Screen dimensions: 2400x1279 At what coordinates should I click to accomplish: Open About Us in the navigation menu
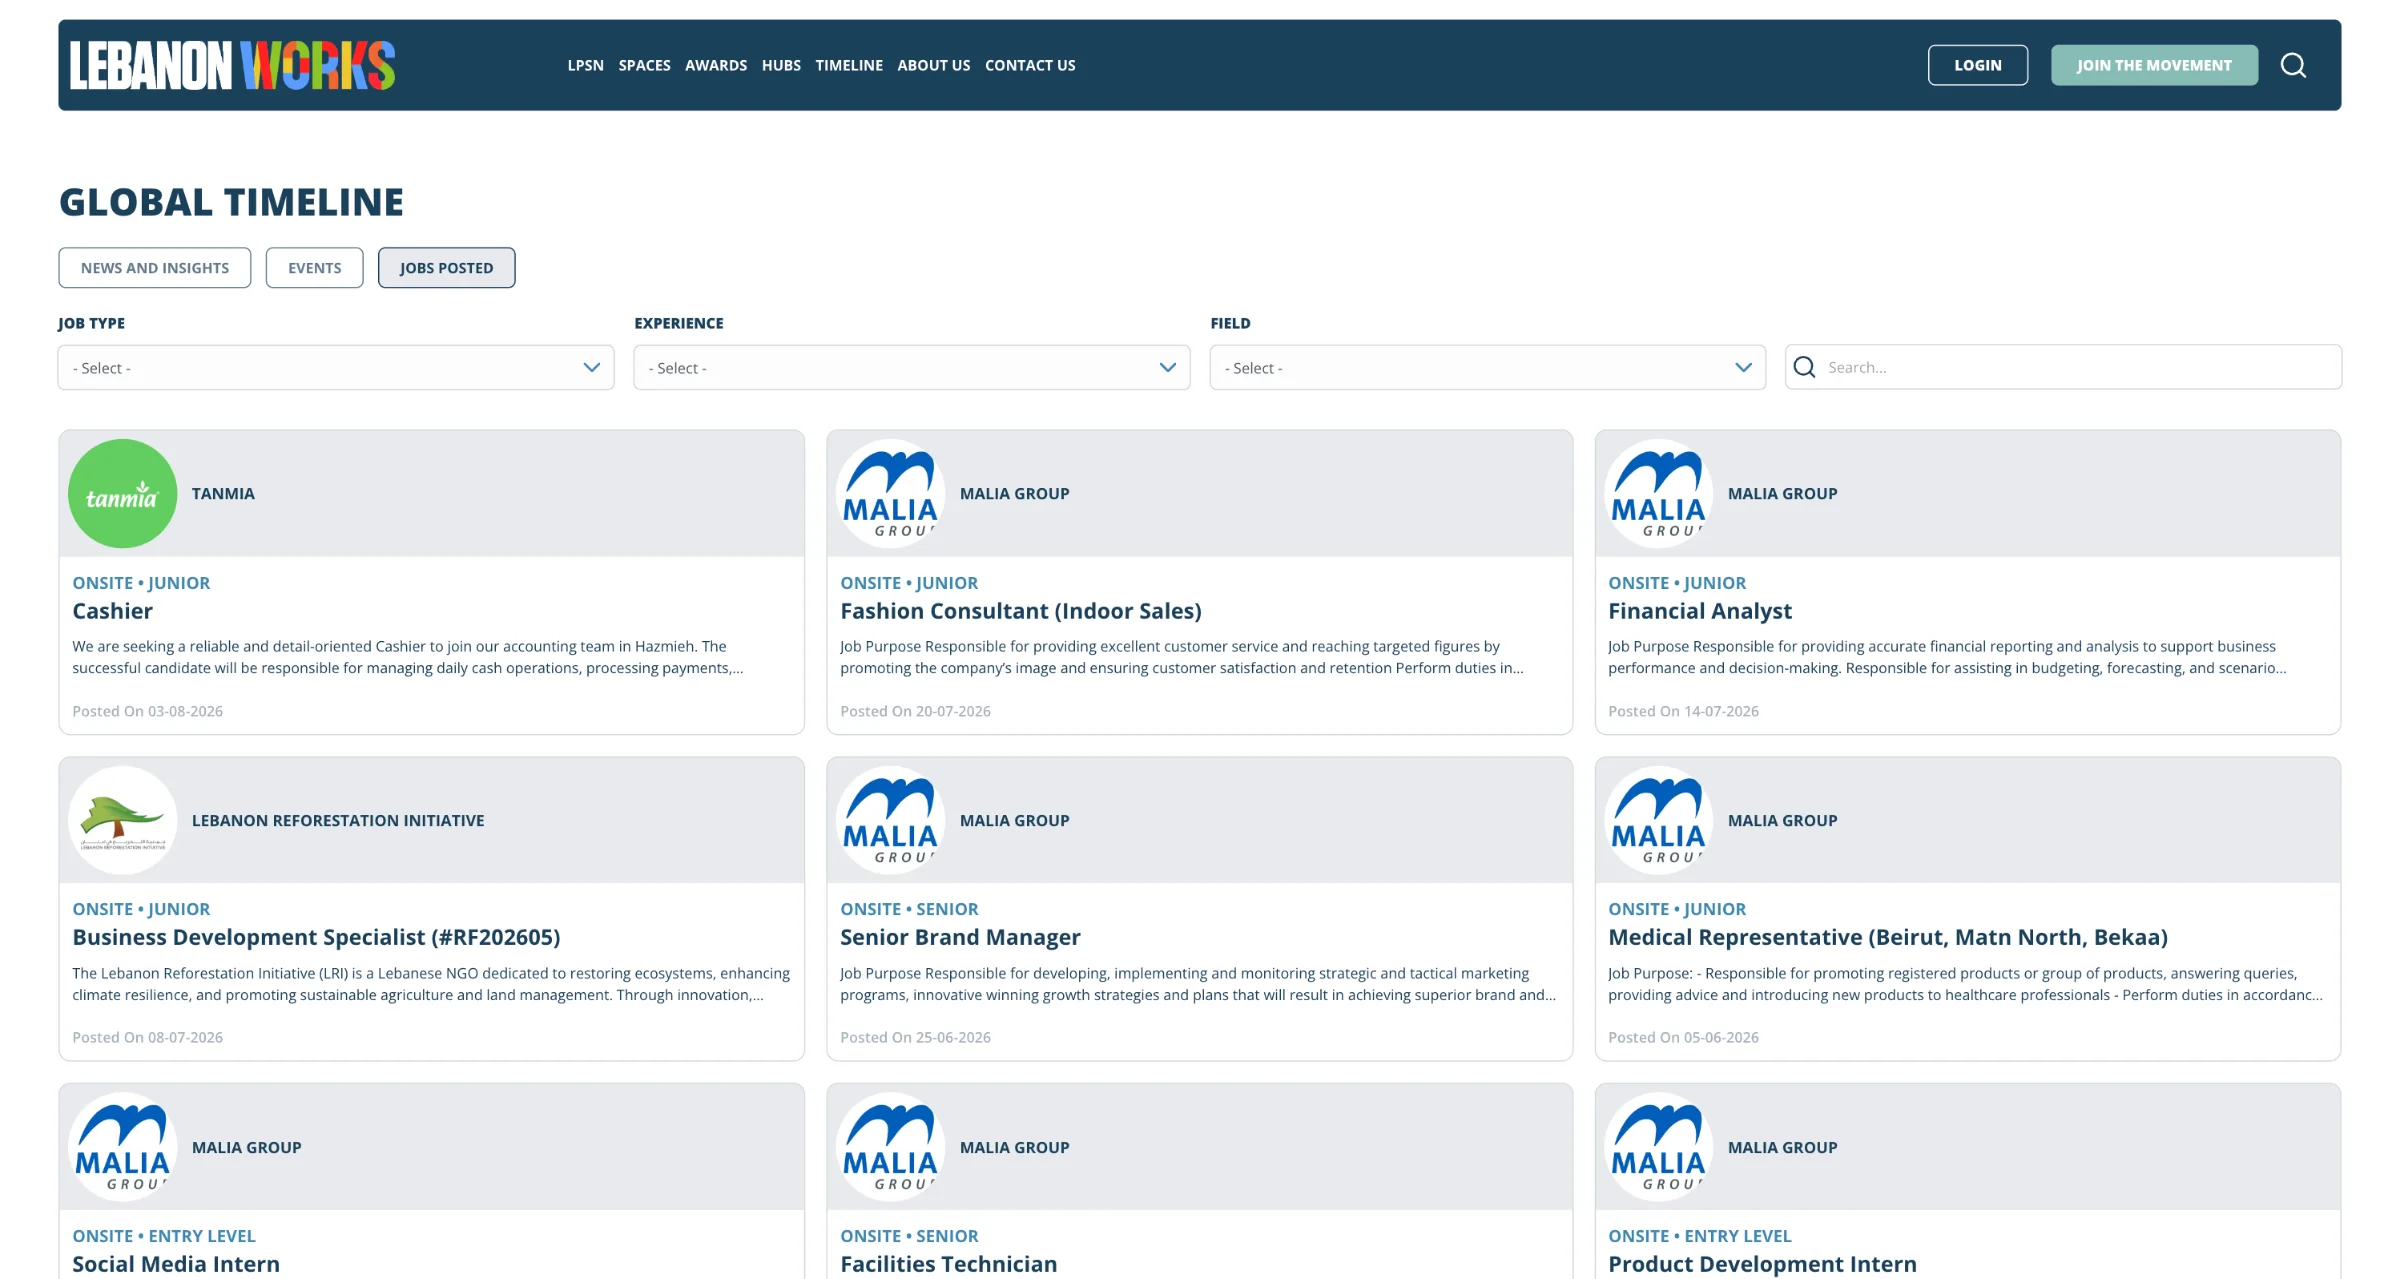[934, 65]
